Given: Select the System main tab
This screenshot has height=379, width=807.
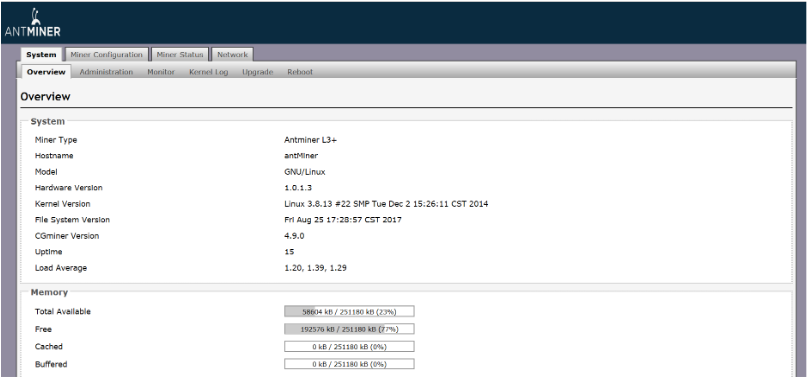Looking at the screenshot, I should point(41,55).
